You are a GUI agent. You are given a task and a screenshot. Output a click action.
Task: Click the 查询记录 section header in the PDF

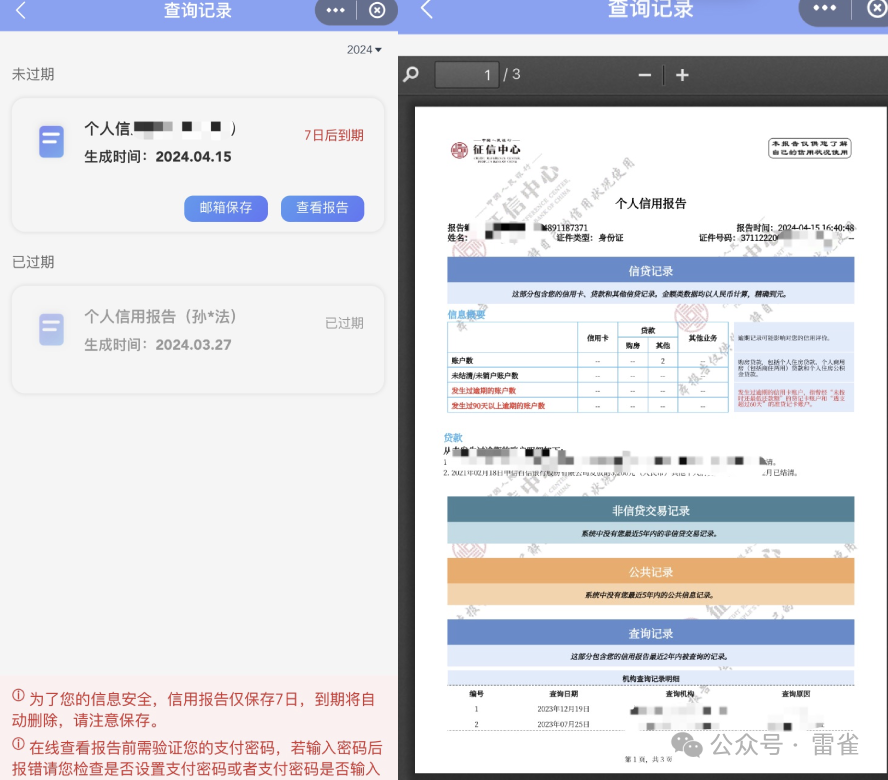650,633
